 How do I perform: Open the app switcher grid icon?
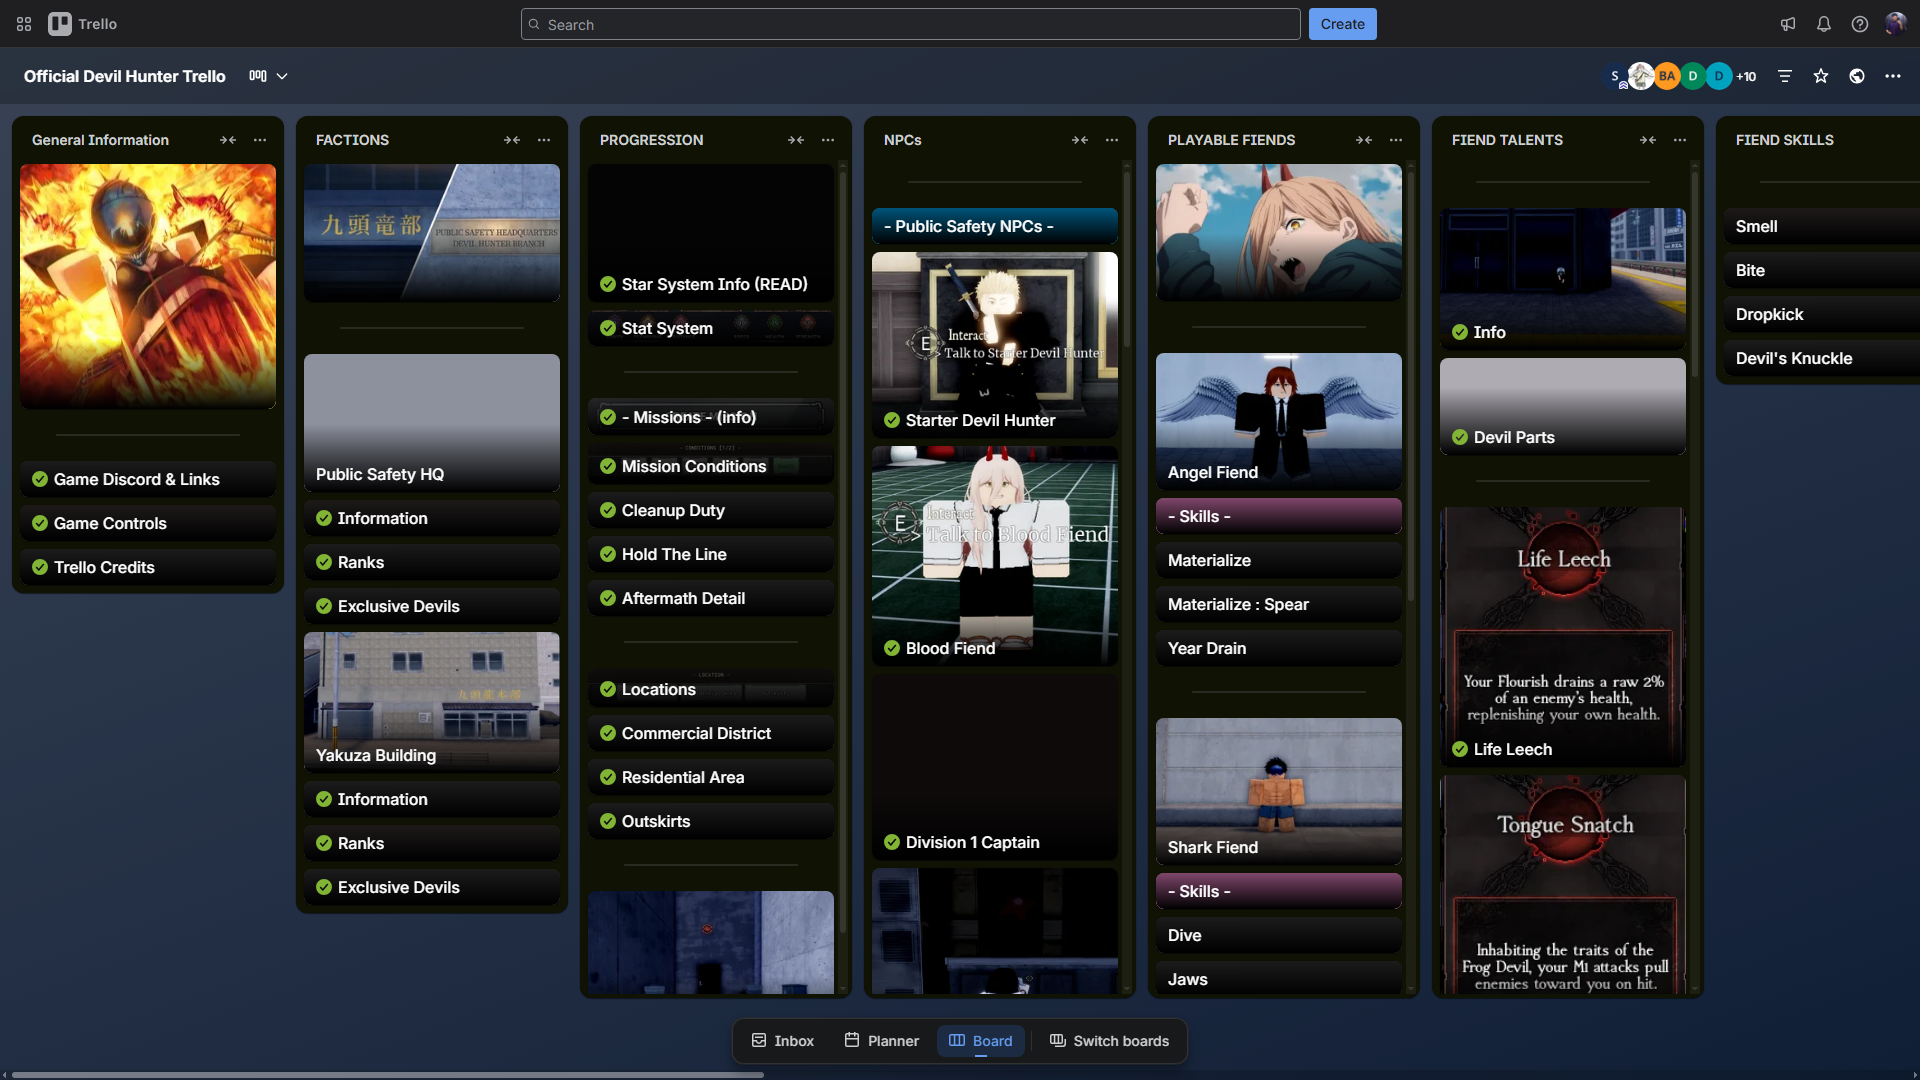click(24, 24)
